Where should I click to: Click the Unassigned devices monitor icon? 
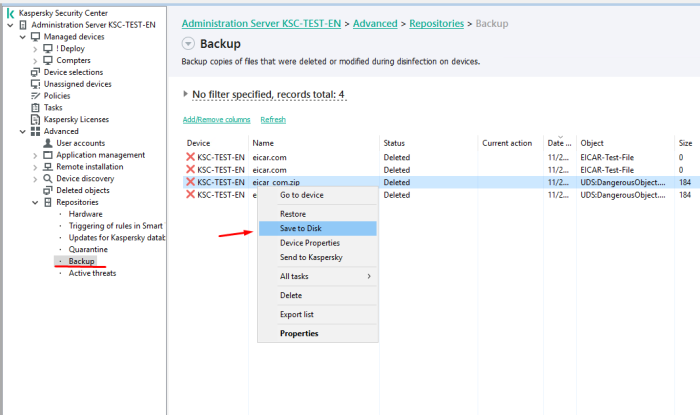pos(36,84)
